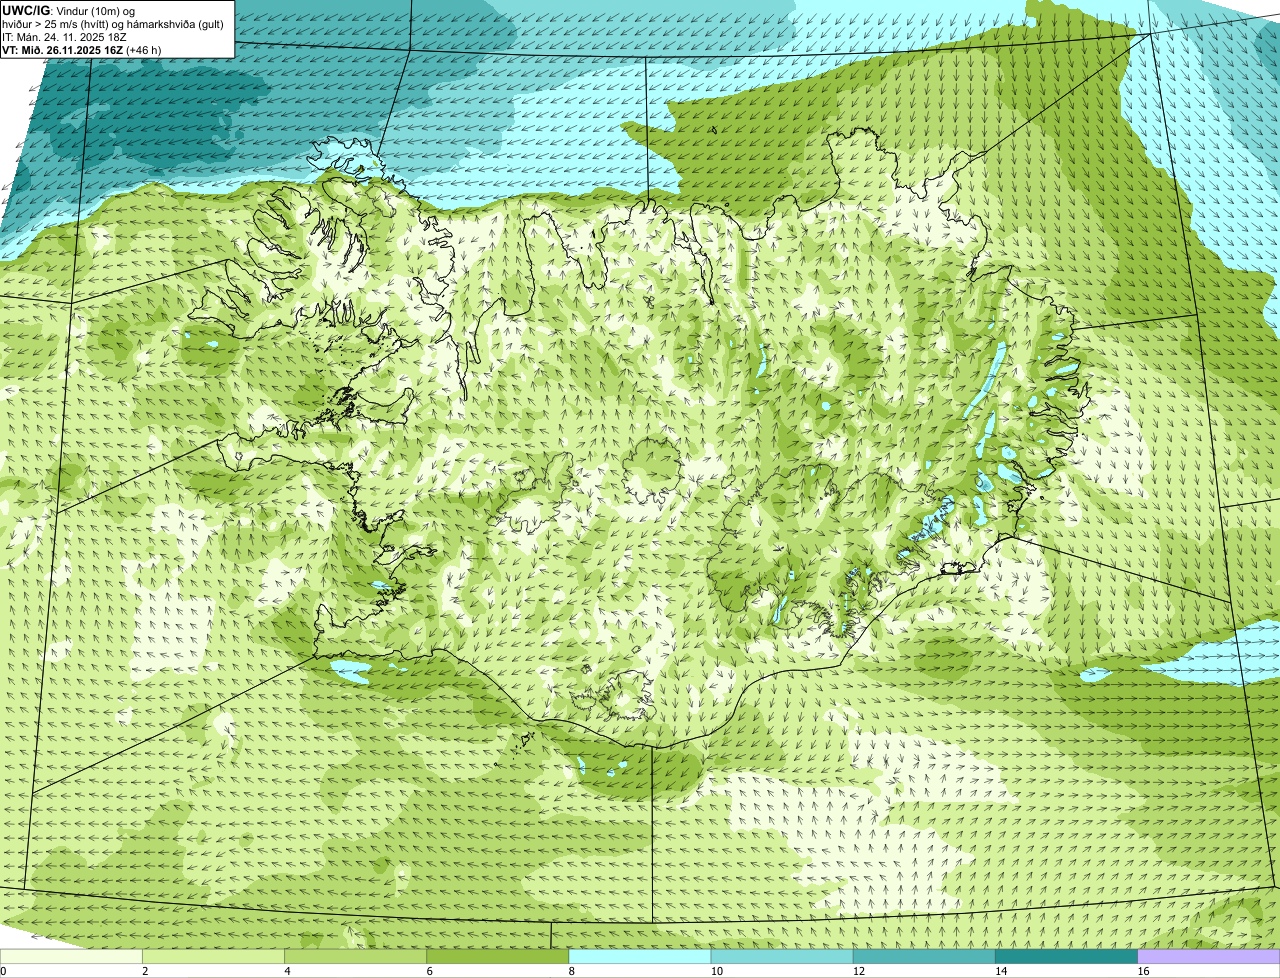Image resolution: width=1280 pixels, height=978 pixels.
Task: Click the '0' tick label on the colorbar
Action: coord(3,971)
